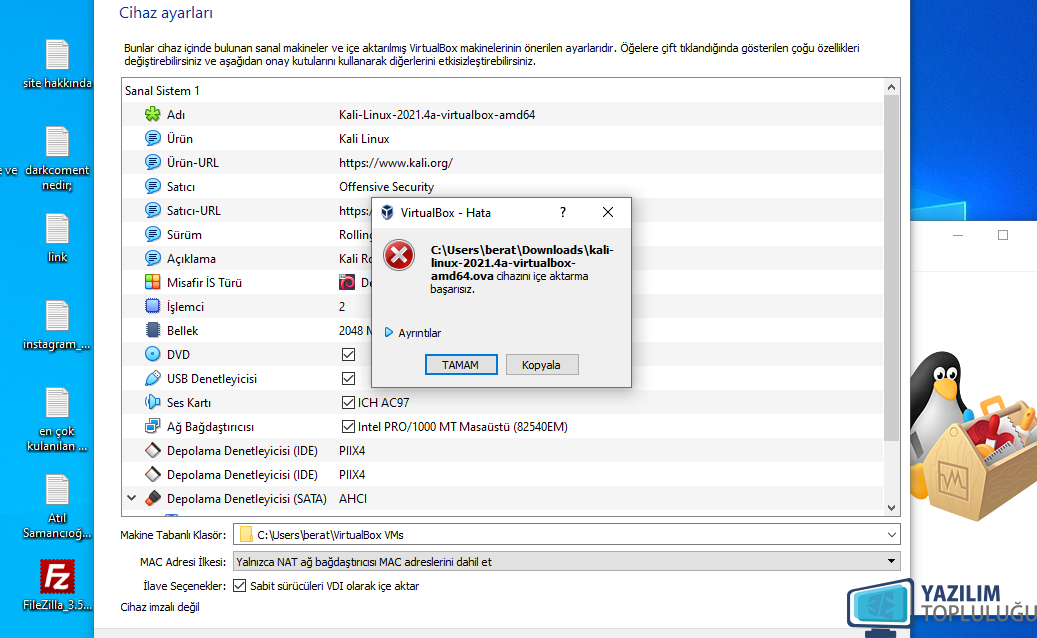Uncheck Intel PRO/1000 MT network adapter checkbox
Image resolution: width=1037 pixels, height=638 pixels.
pos(349,426)
